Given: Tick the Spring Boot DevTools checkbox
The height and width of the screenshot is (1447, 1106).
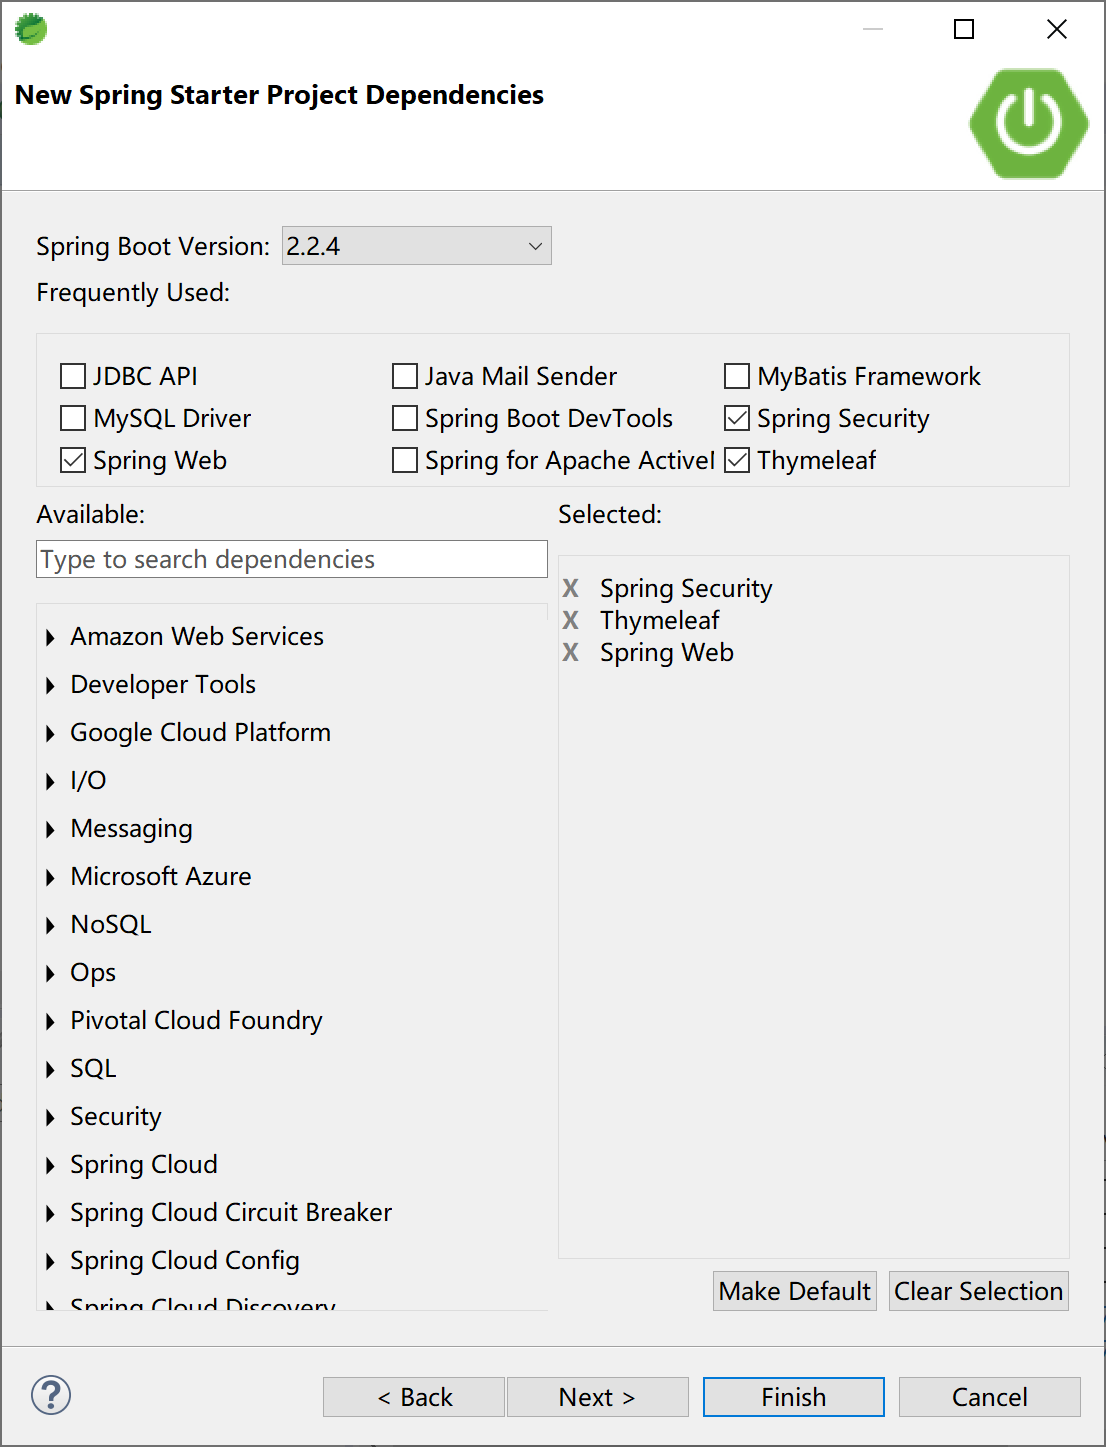Looking at the screenshot, I should (x=405, y=418).
